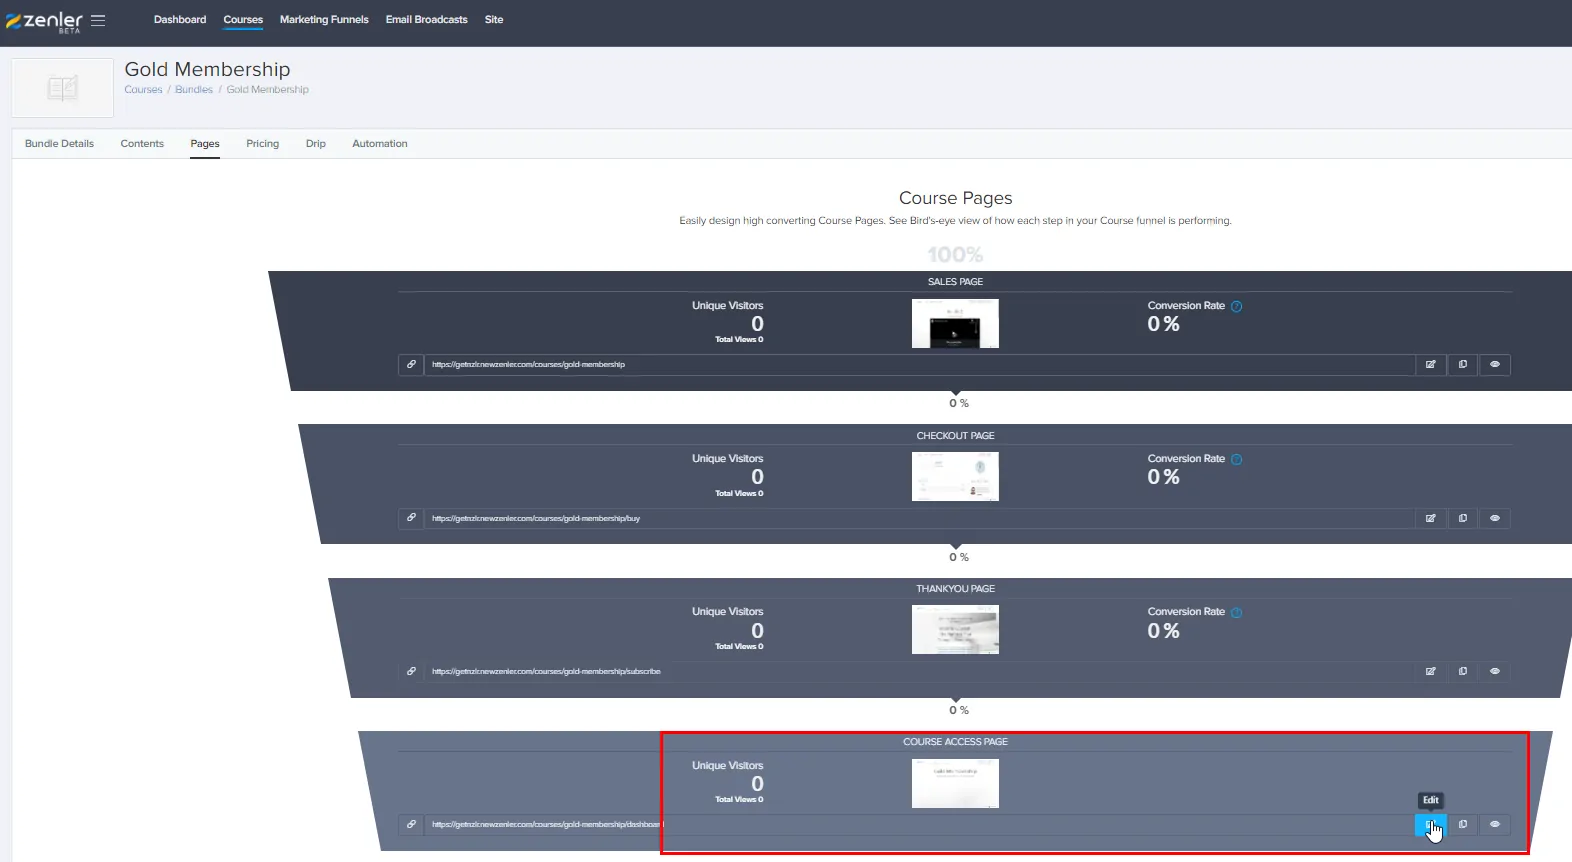Image resolution: width=1572 pixels, height=862 pixels.
Task: Click link icon beside Checkout Page URL
Action: 411,518
